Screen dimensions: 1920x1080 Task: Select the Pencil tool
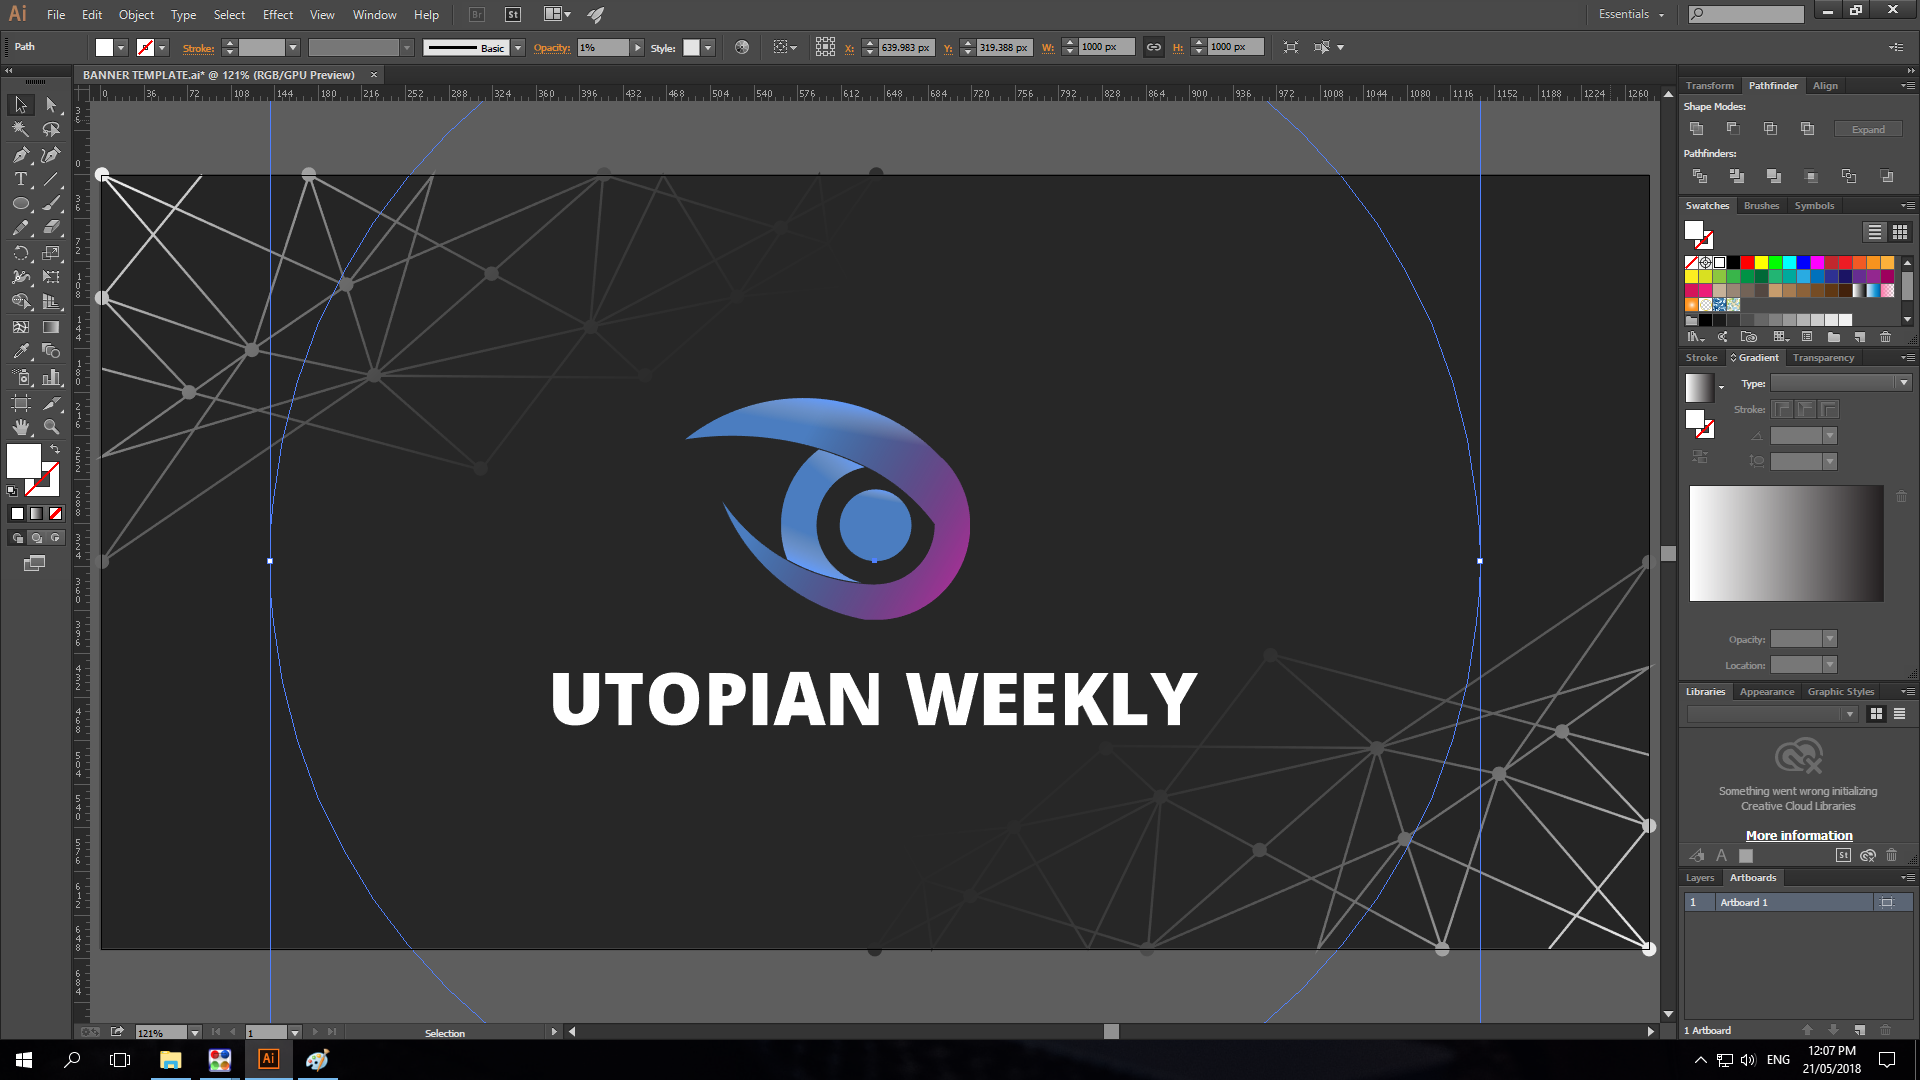click(20, 228)
